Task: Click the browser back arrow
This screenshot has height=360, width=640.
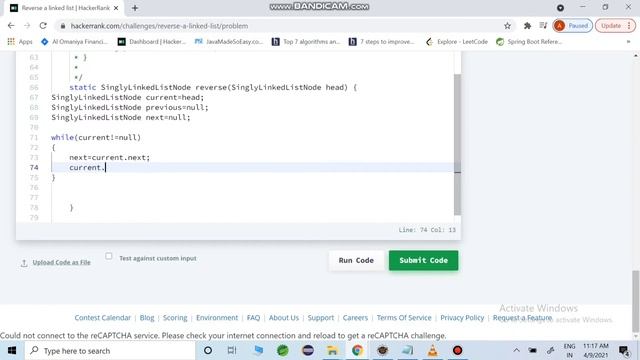Action: point(11,26)
